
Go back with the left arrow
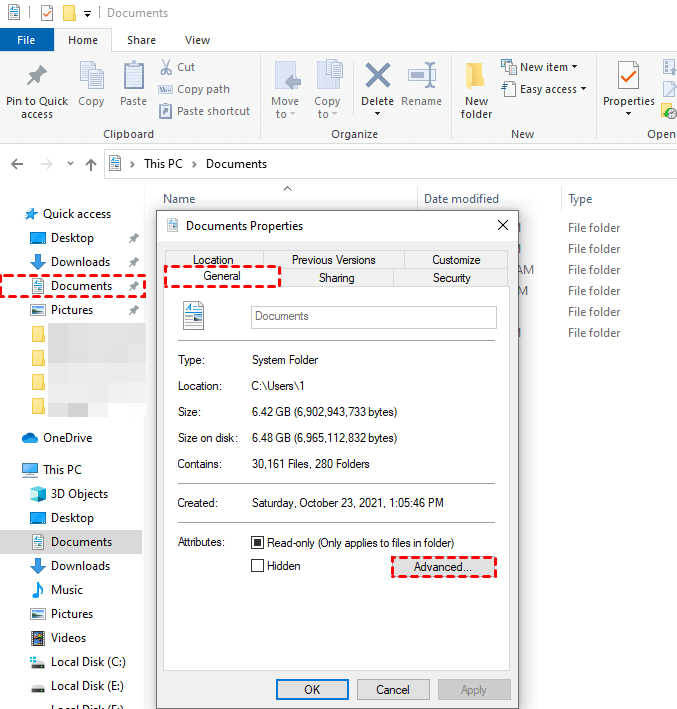tap(17, 164)
